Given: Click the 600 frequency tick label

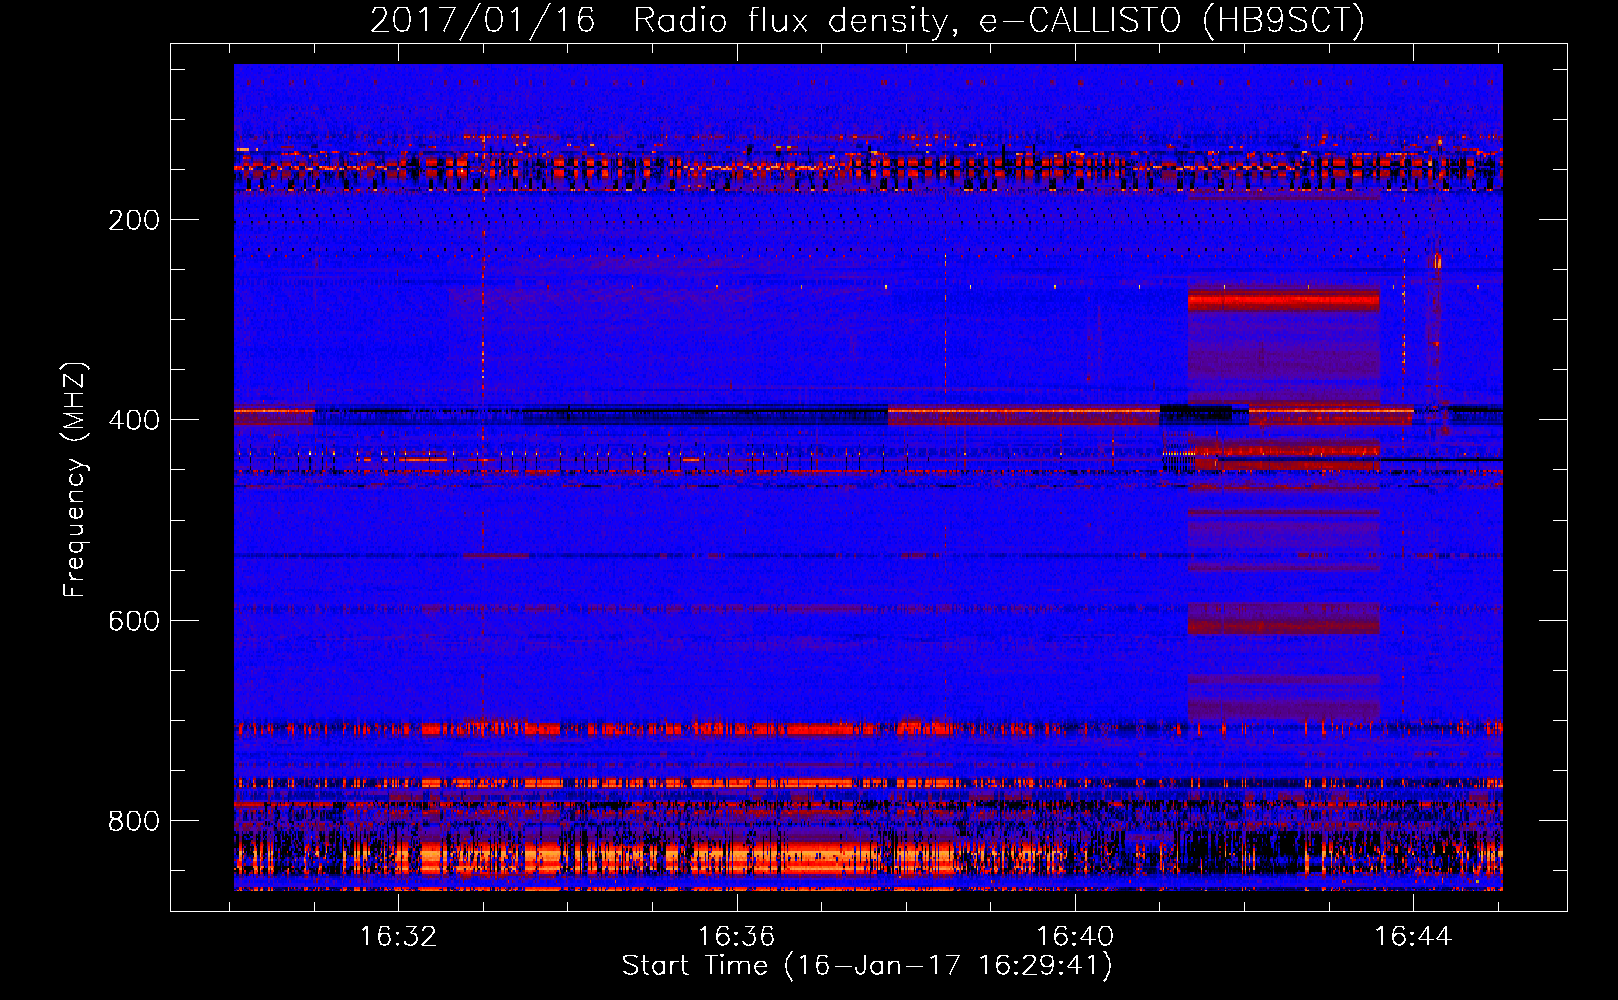Looking at the screenshot, I should pos(134,621).
